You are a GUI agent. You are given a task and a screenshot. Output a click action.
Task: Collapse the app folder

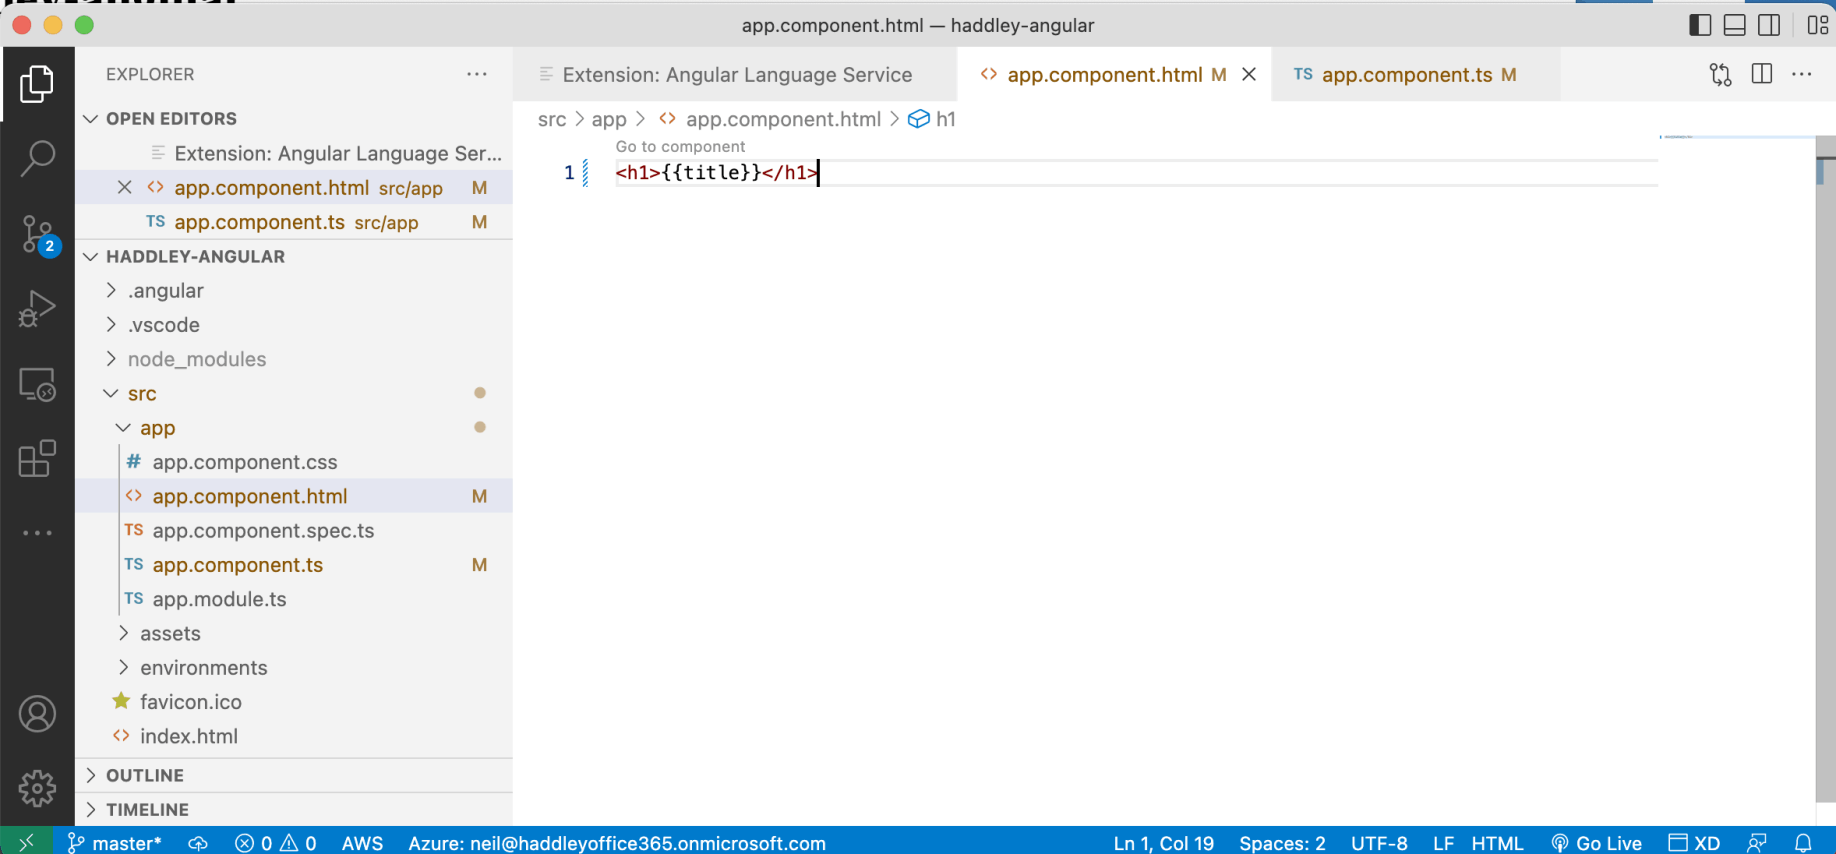[x=294, y=428]
